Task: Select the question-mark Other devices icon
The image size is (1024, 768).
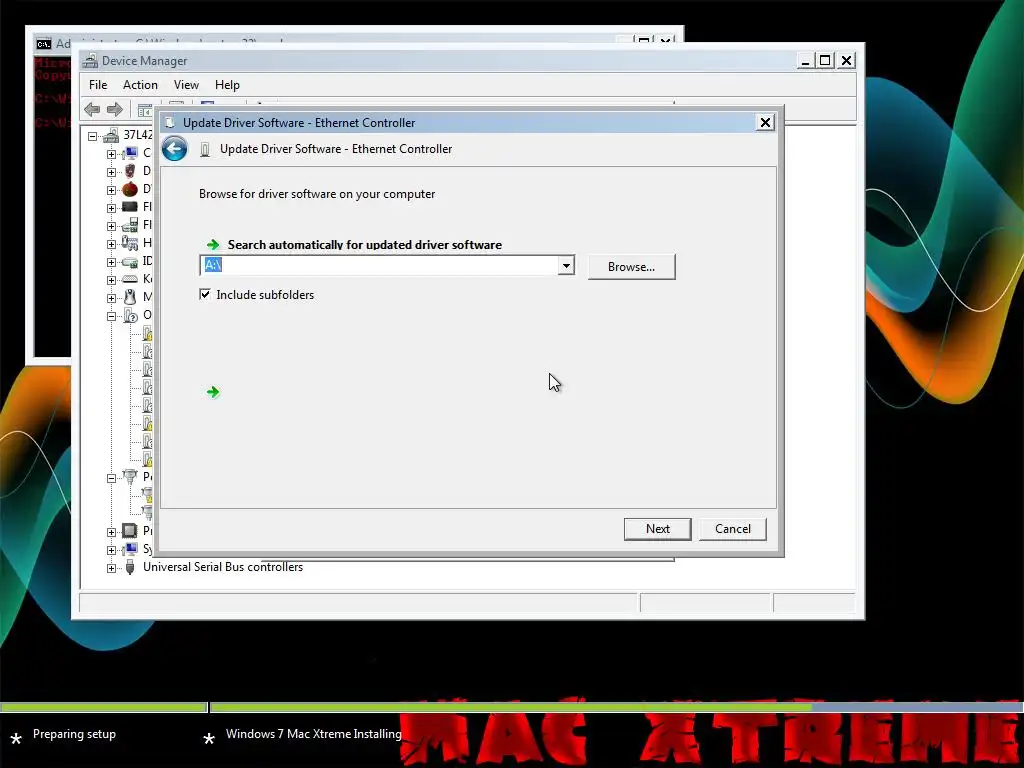Action: [130, 315]
